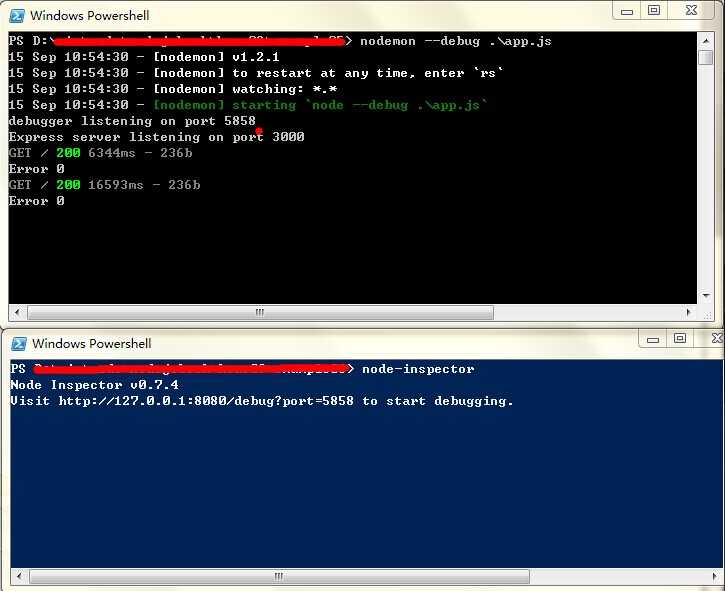Click the http://127.0.0.1:8080/debug?port=5858 URL
This screenshot has width=725, height=591.
[206, 401]
